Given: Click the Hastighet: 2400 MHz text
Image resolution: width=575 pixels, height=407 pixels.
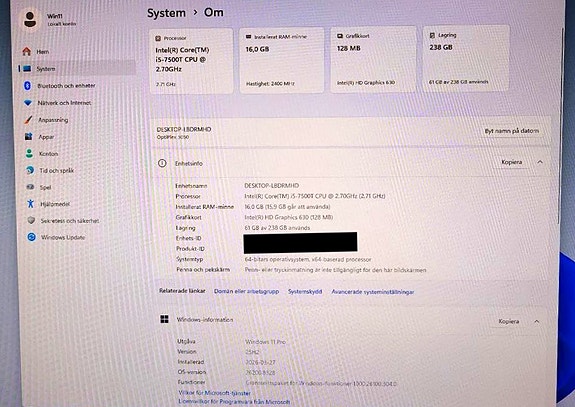Looking at the screenshot, I should click(270, 84).
